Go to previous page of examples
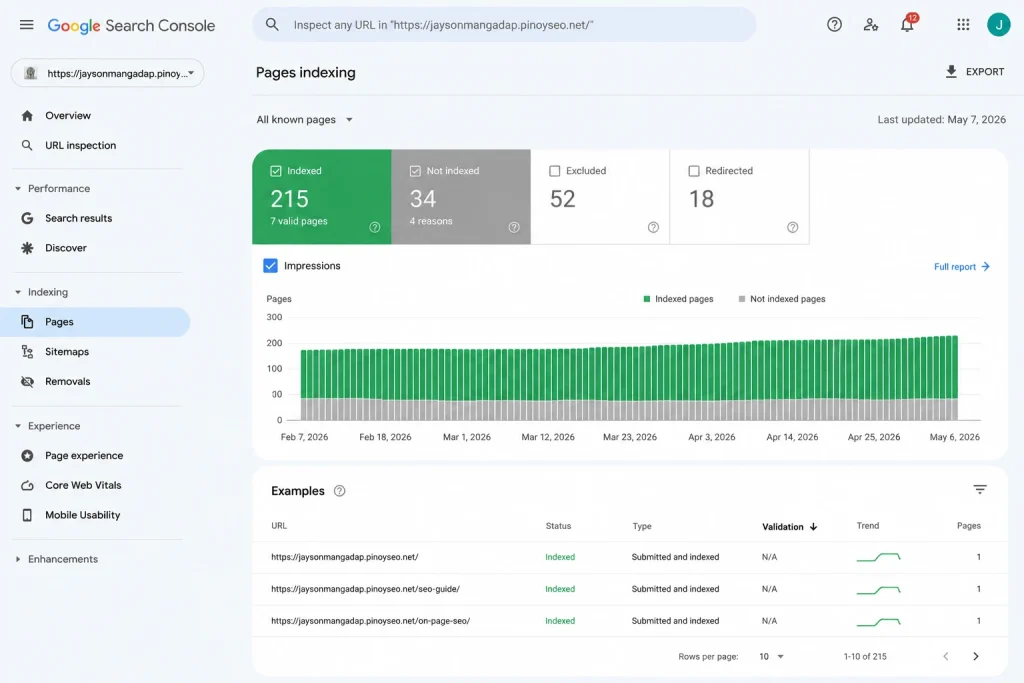Screen dimensions: 1024x683 946,656
